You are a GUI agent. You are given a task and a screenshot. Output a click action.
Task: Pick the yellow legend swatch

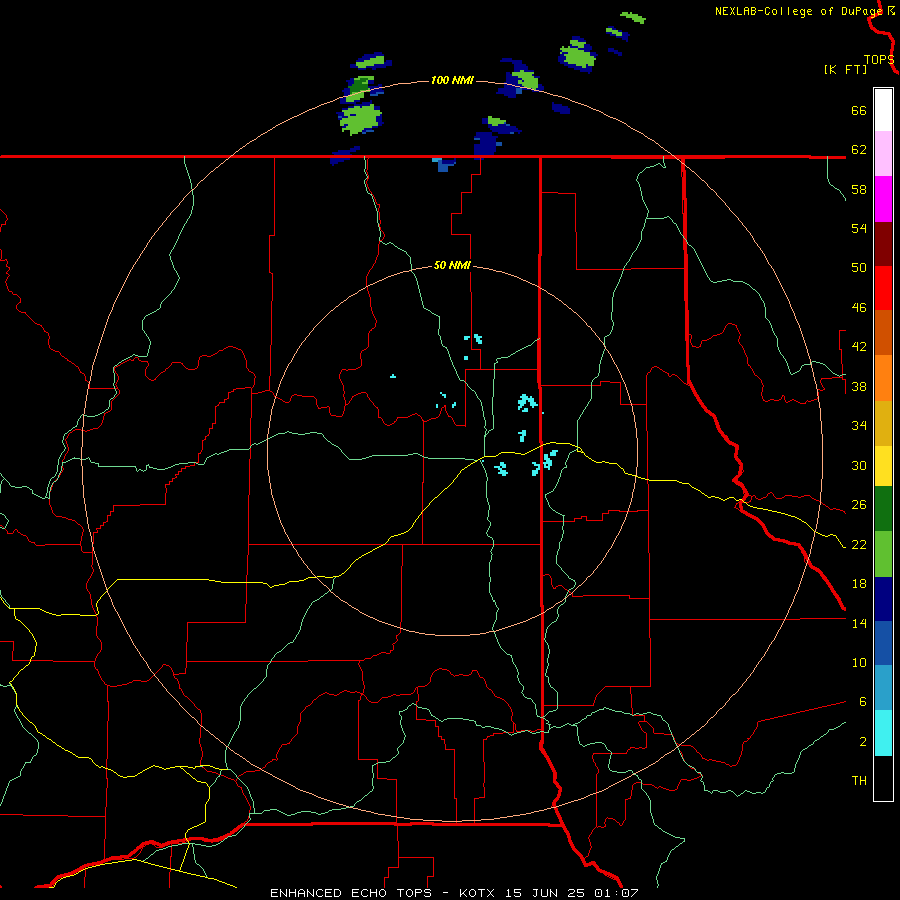click(x=883, y=465)
